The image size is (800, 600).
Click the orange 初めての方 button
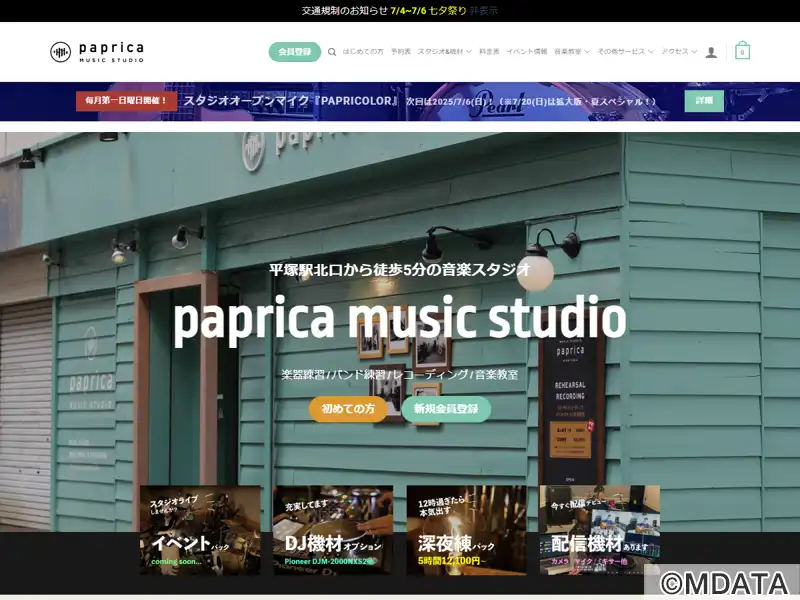[x=348, y=409]
